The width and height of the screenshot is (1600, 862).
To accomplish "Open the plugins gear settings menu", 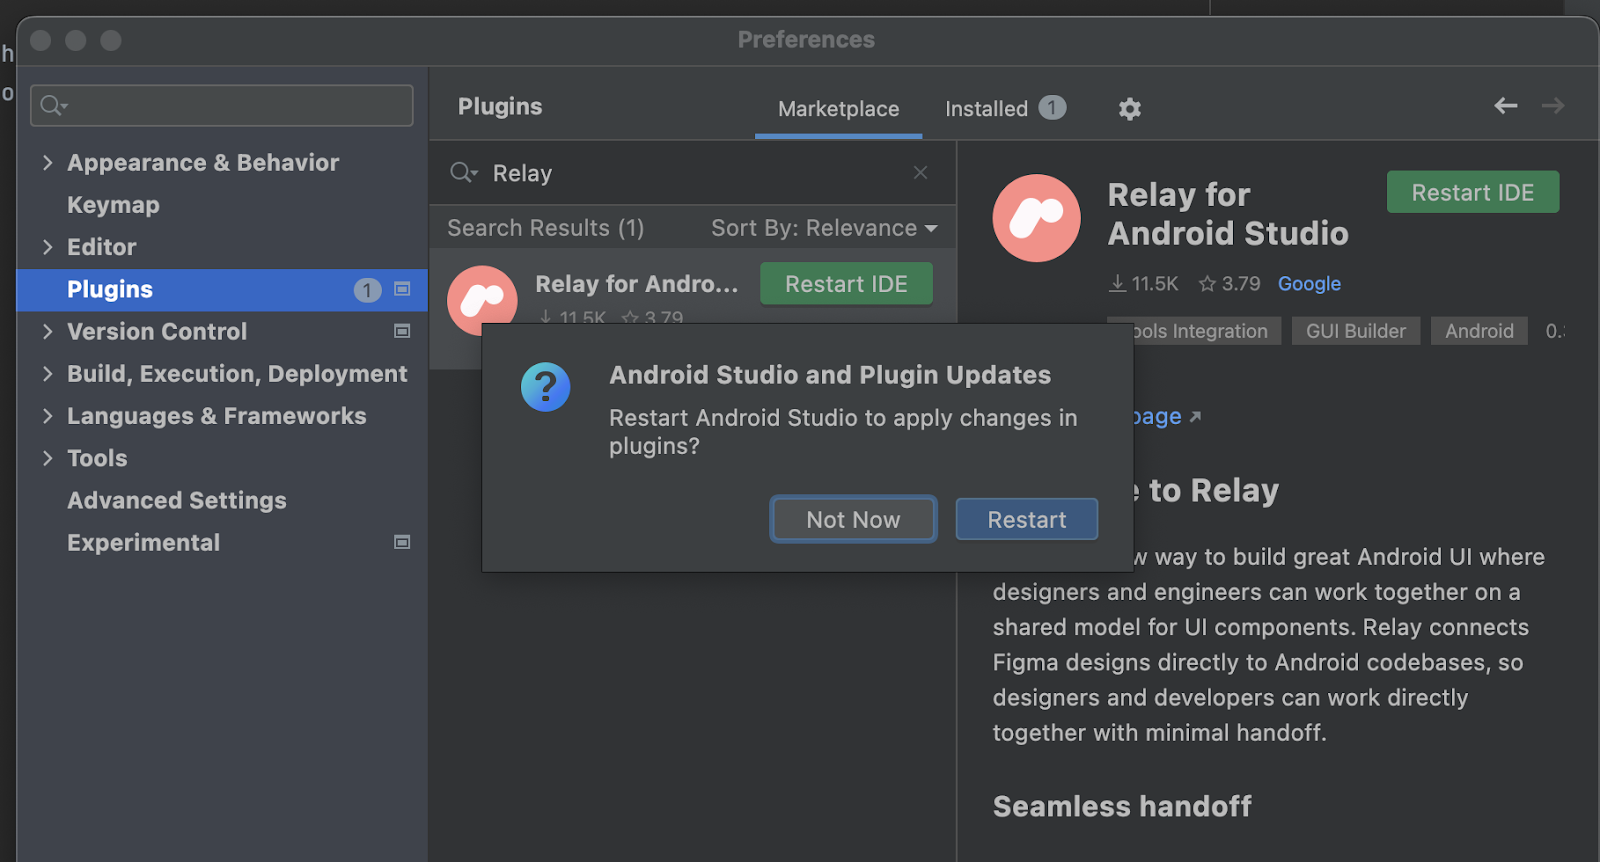I will (1129, 109).
